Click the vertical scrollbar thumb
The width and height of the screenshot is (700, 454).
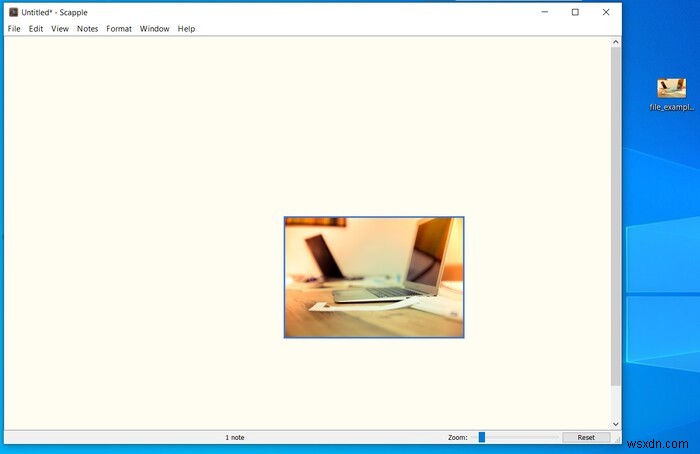(616, 217)
